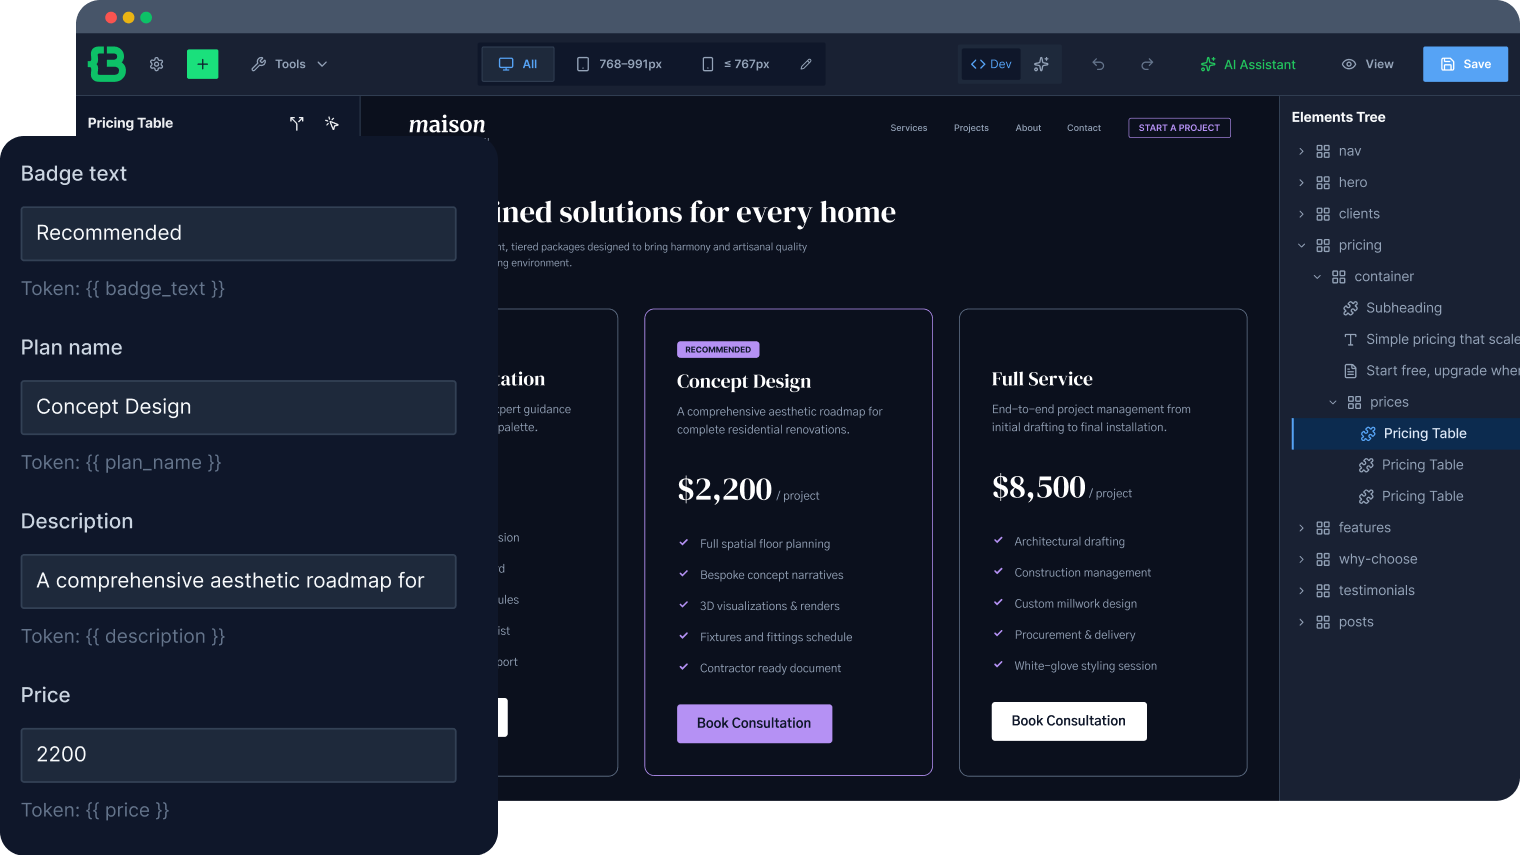The width and height of the screenshot is (1520, 855).
Task: Click the Subheading component puzzle icon
Action: [1350, 308]
